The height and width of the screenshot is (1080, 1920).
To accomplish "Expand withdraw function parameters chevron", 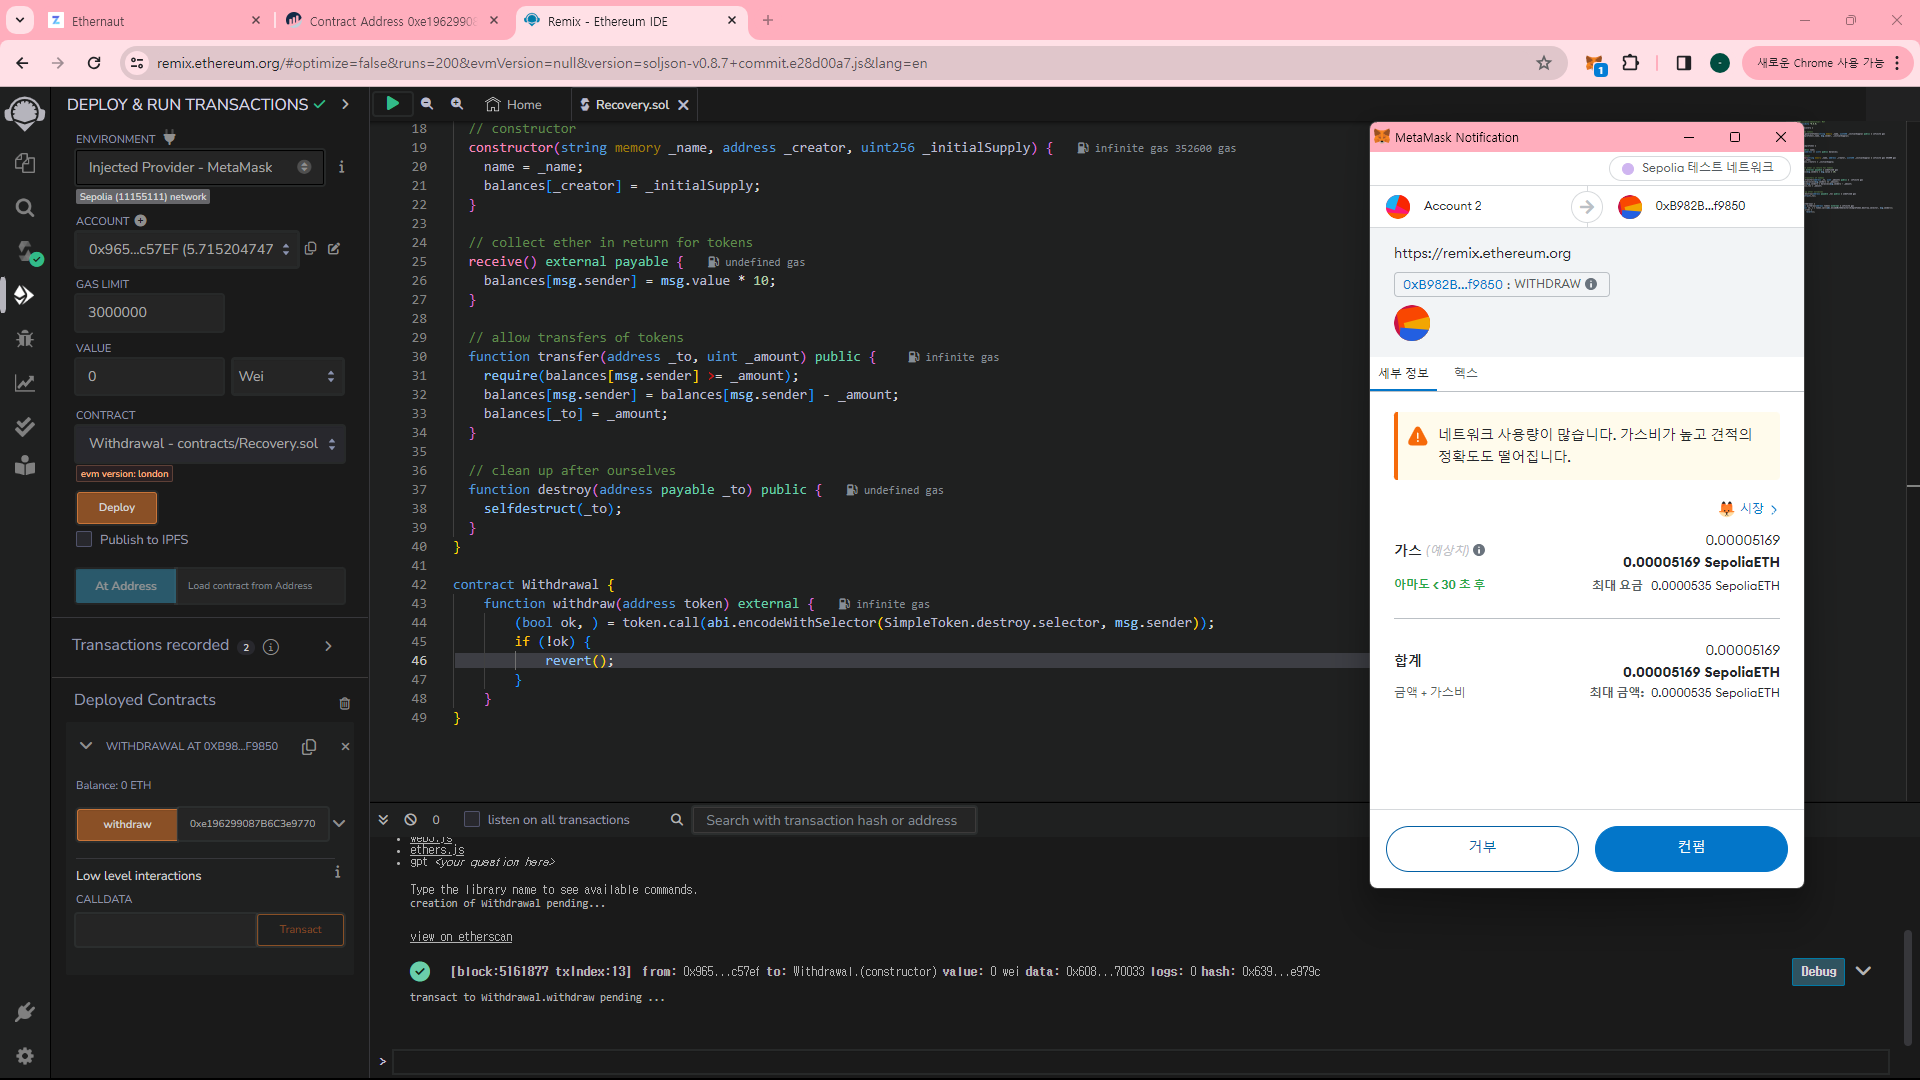I will [339, 824].
